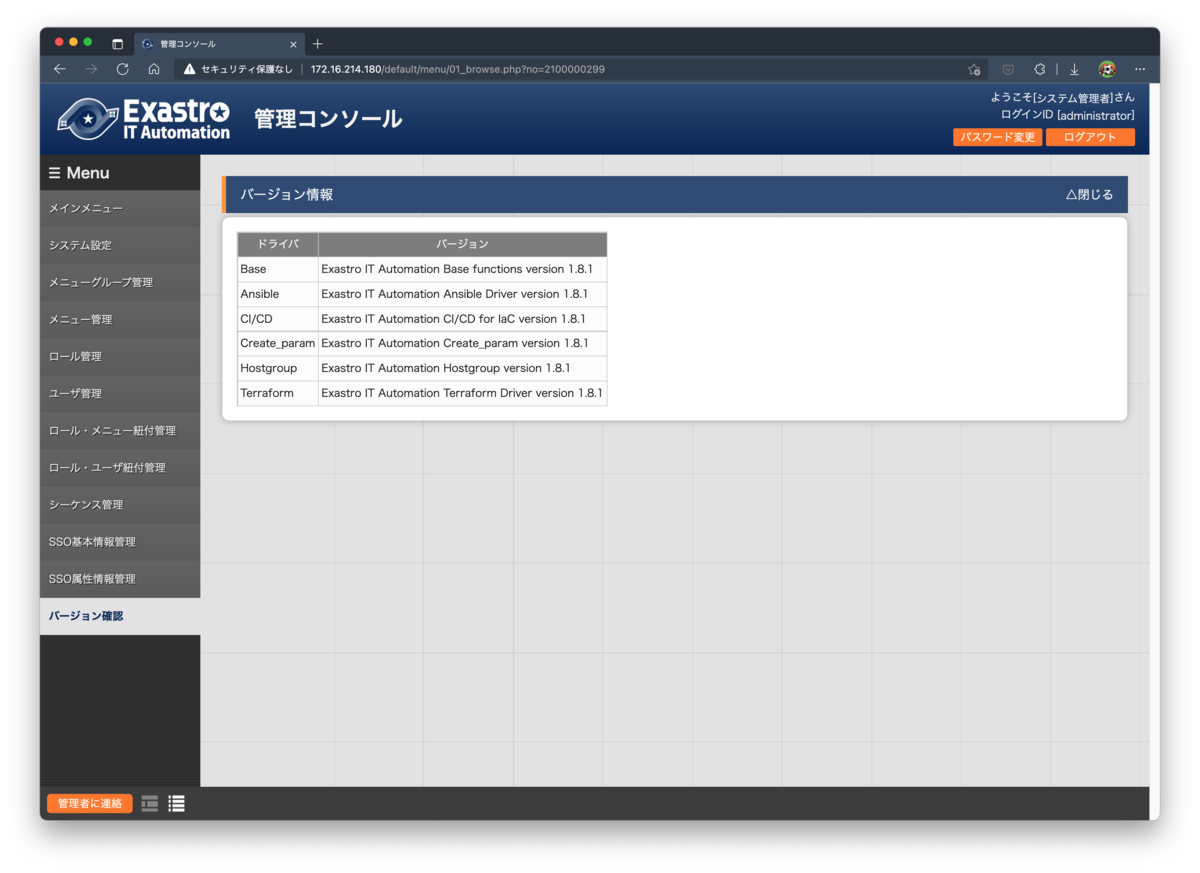Screen dimensions: 1200x873
Task: Open browser downloads arrow icon
Action: click(1074, 69)
